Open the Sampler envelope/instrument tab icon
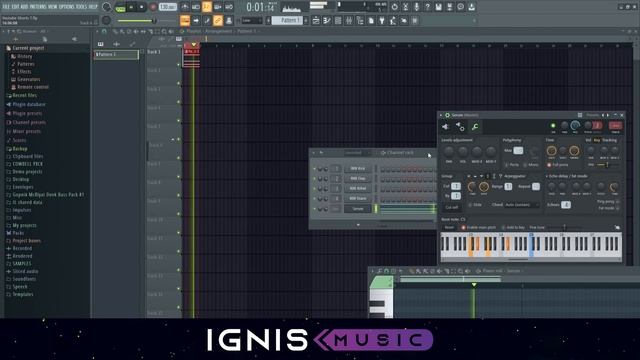This screenshot has width=640, height=360. 460,127
